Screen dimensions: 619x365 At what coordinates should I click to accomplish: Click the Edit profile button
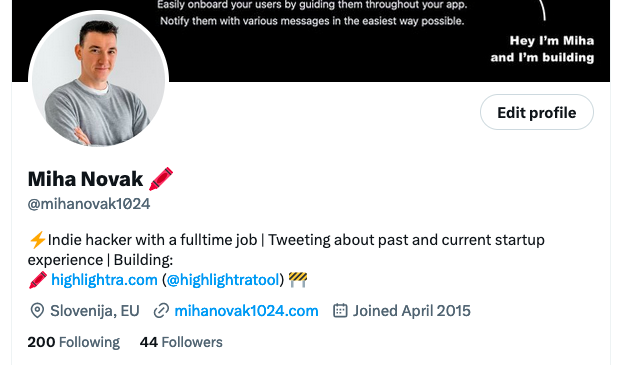pyautogui.click(x=536, y=112)
